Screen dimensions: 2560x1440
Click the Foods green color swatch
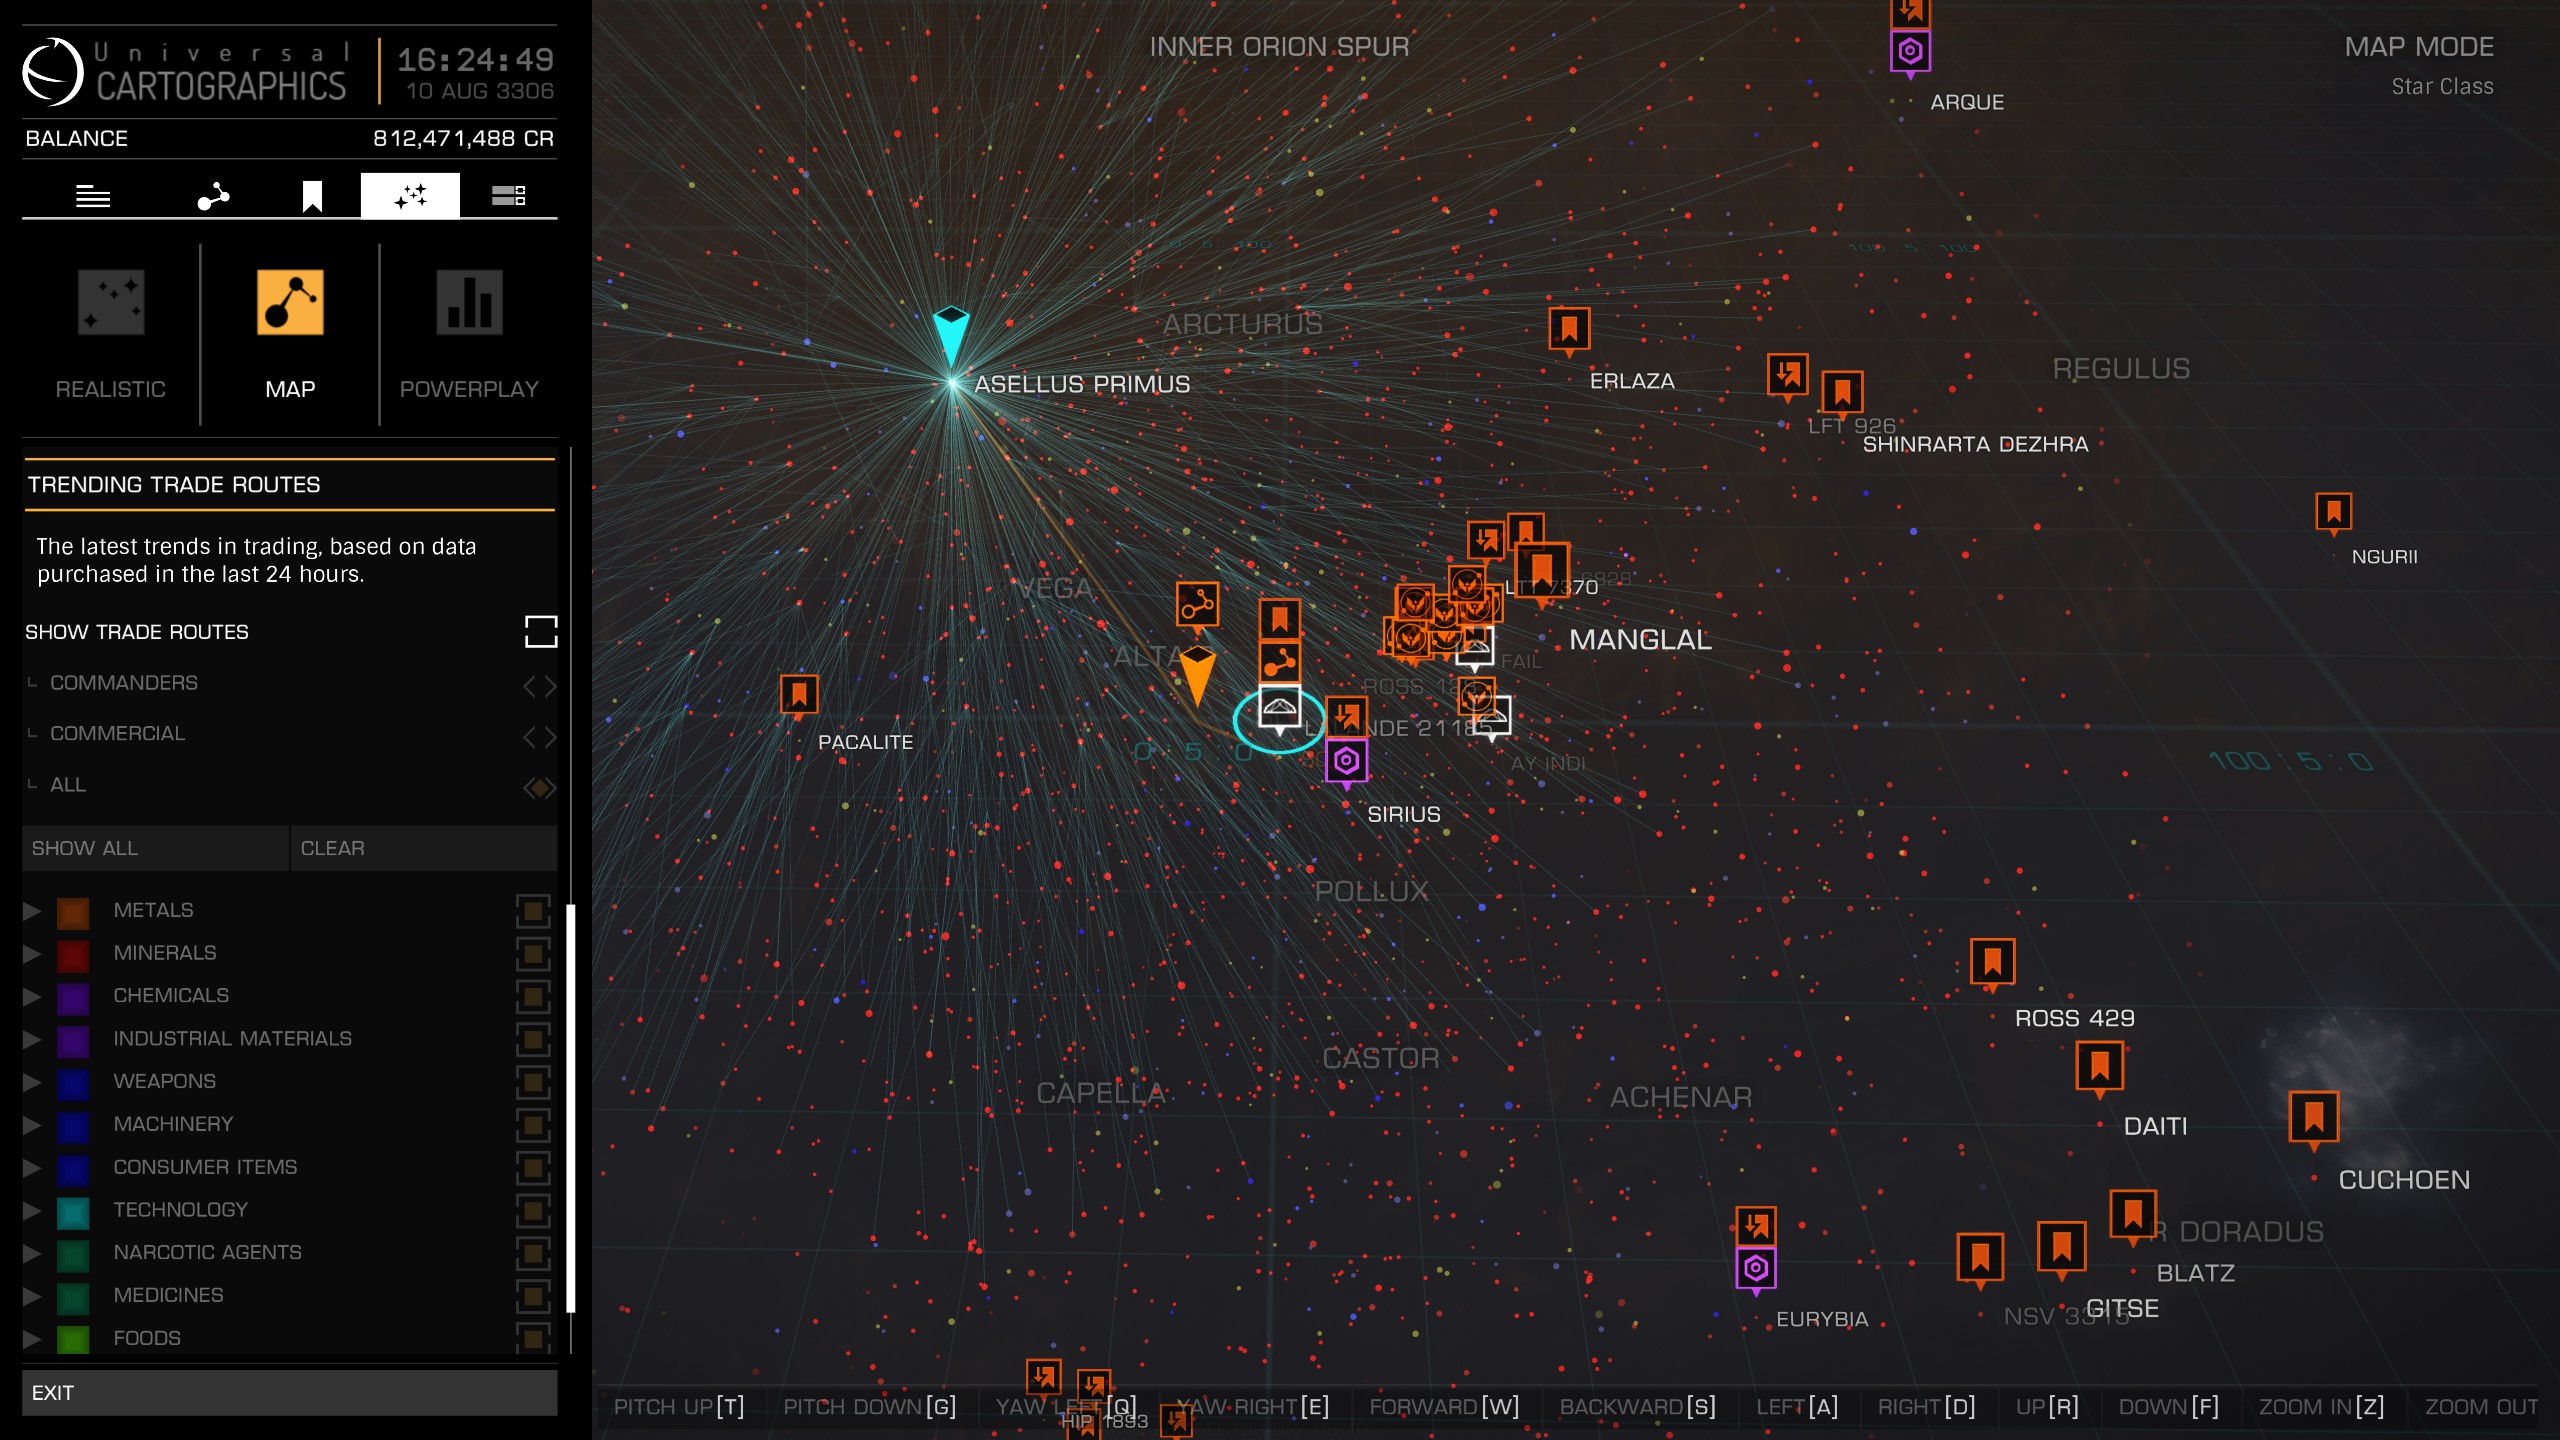tap(73, 1340)
